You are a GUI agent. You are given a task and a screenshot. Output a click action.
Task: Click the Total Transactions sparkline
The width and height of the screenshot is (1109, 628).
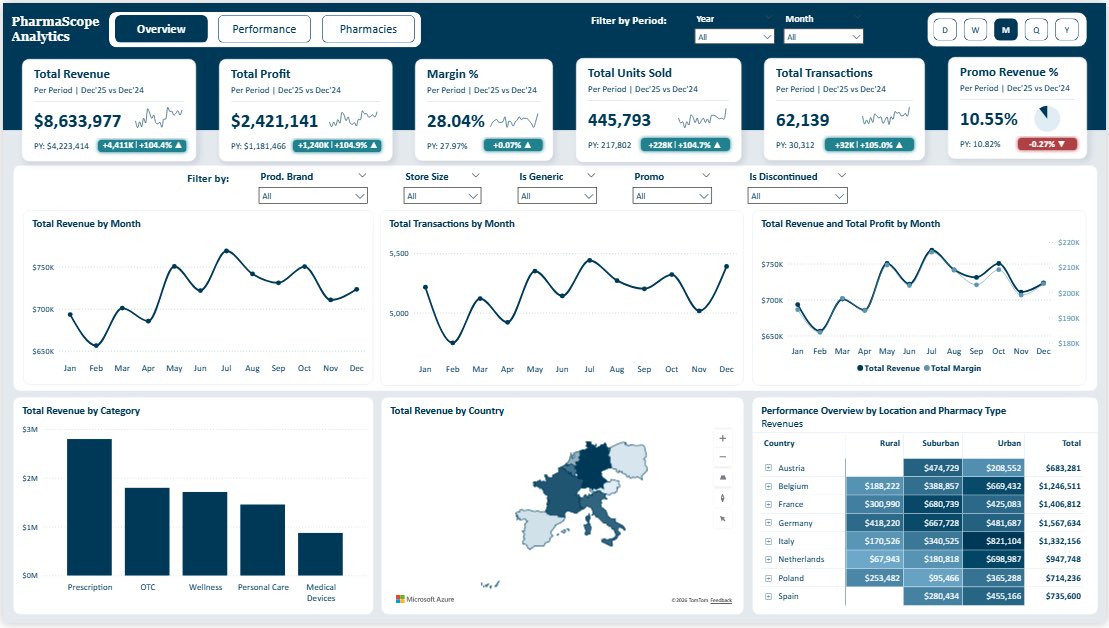tap(886, 116)
